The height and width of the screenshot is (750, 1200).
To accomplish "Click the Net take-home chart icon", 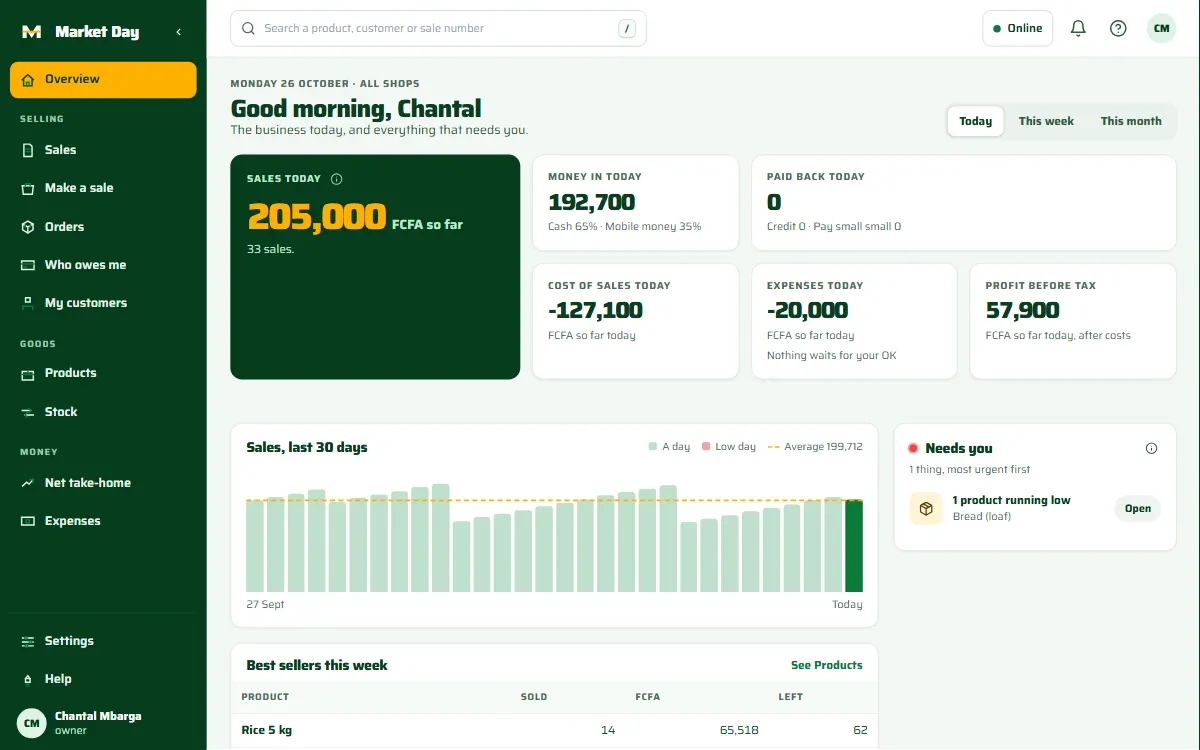I will 27,483.
